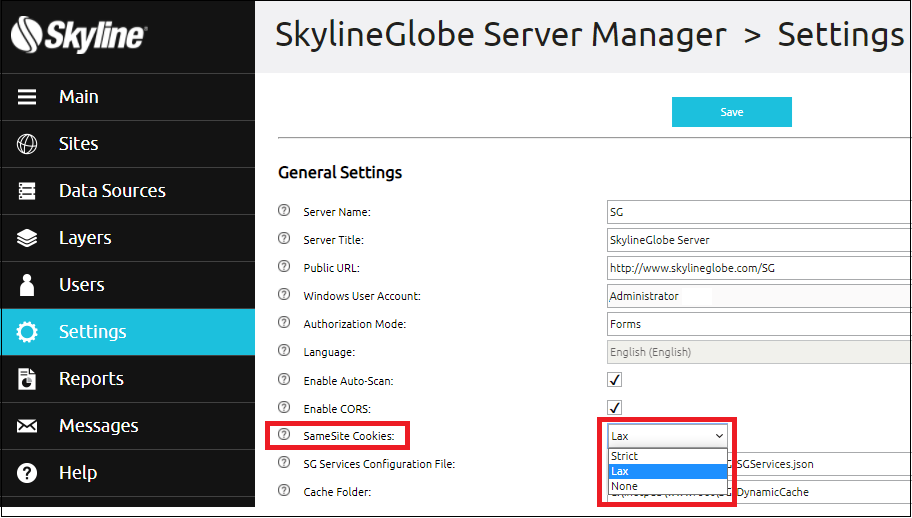This screenshot has width=912, height=518.
Task: Open help for Cache Folder
Action: coord(284,490)
